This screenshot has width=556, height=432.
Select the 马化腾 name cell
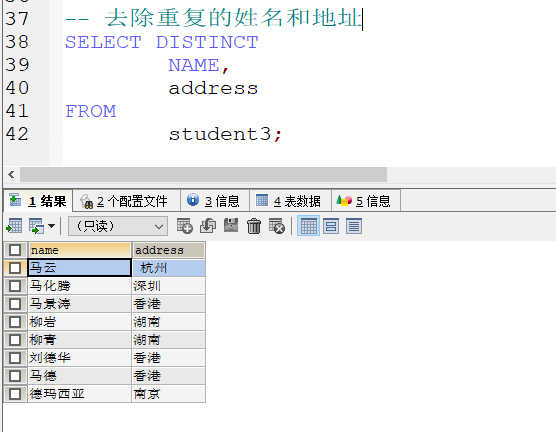pyautogui.click(x=79, y=286)
